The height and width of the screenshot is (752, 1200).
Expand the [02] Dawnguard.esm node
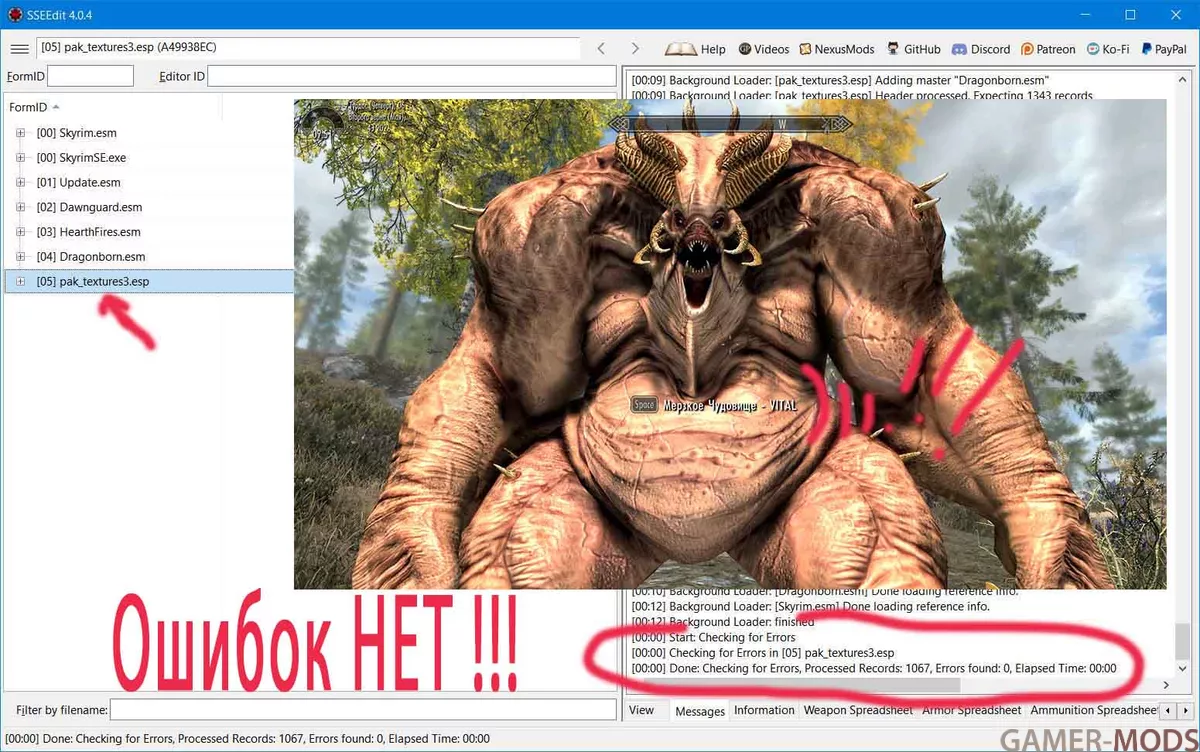[20, 207]
